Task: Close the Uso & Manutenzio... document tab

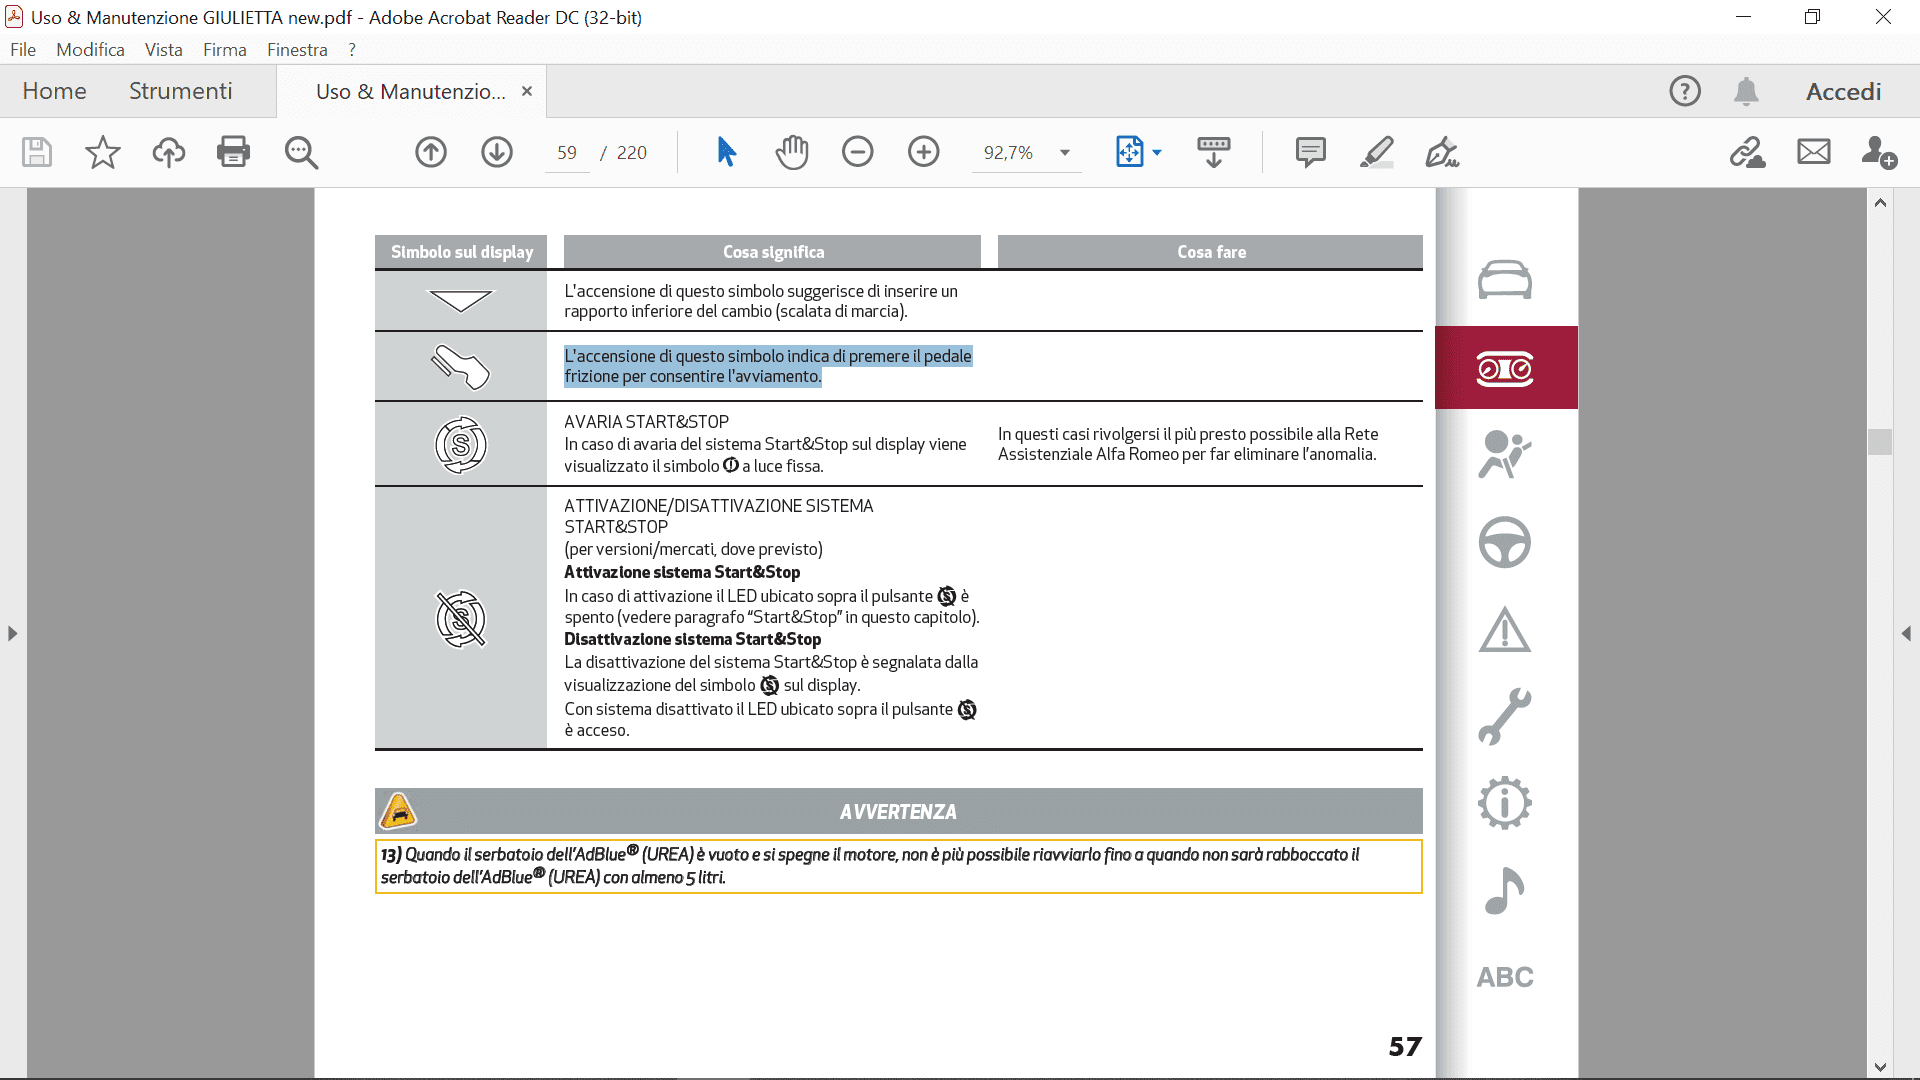Action: (527, 91)
